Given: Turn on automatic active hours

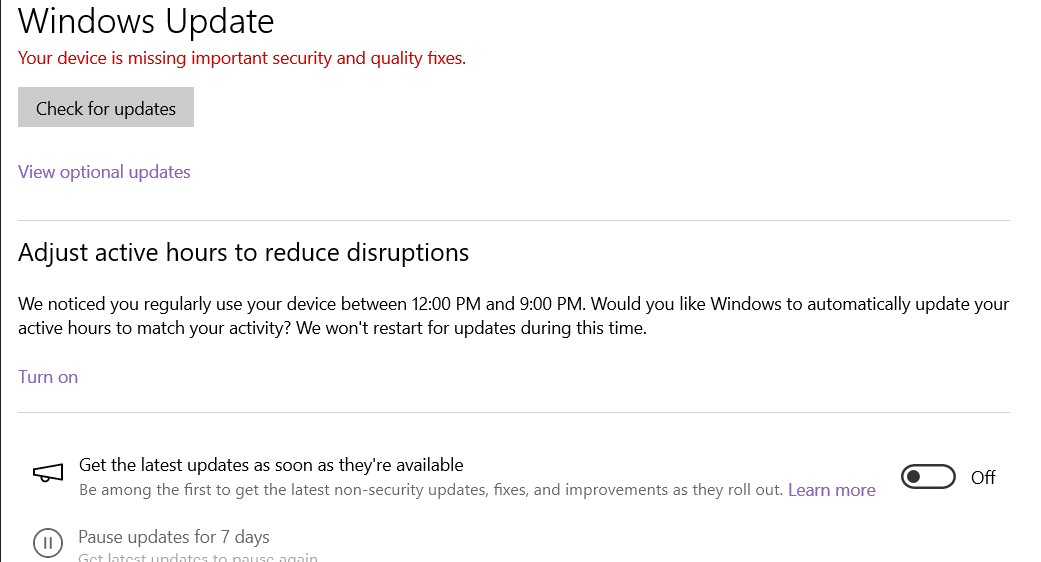Looking at the screenshot, I should (x=48, y=377).
